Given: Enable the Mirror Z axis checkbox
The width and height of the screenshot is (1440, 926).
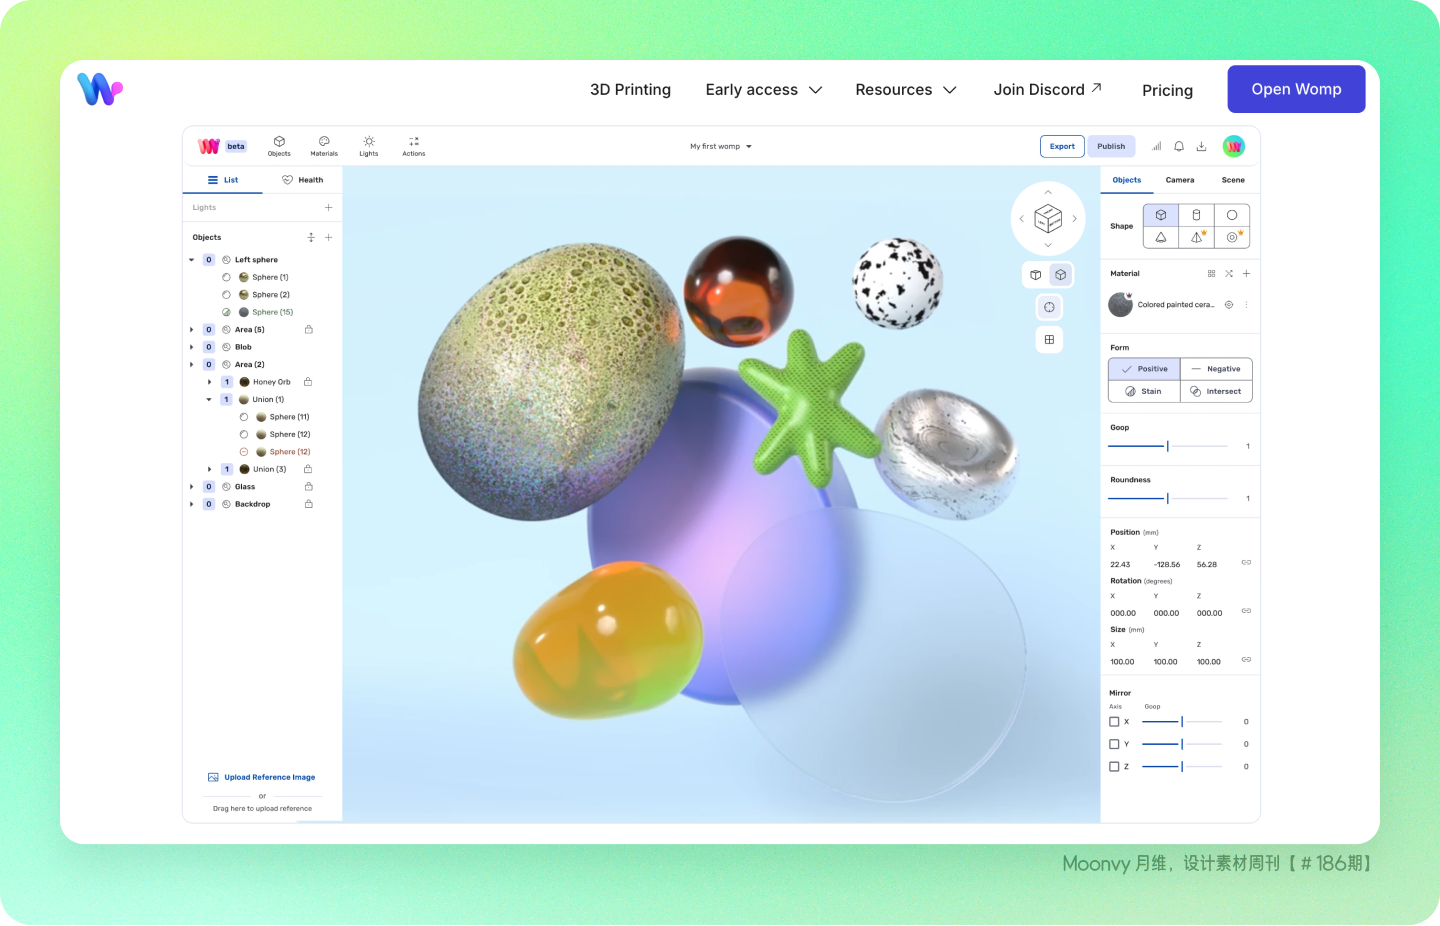Looking at the screenshot, I should click(1114, 767).
